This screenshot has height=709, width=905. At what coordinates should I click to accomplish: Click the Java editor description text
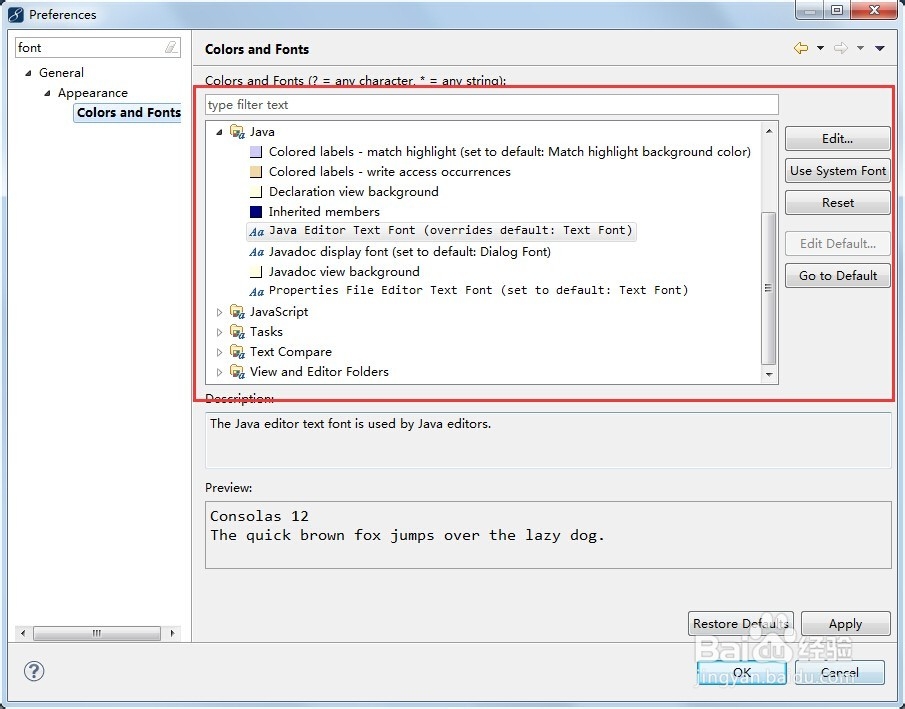(x=350, y=424)
